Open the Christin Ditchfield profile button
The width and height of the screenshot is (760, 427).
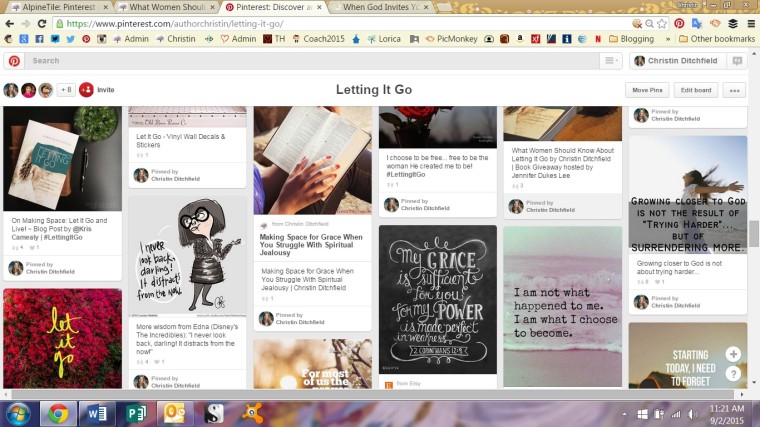[674, 61]
